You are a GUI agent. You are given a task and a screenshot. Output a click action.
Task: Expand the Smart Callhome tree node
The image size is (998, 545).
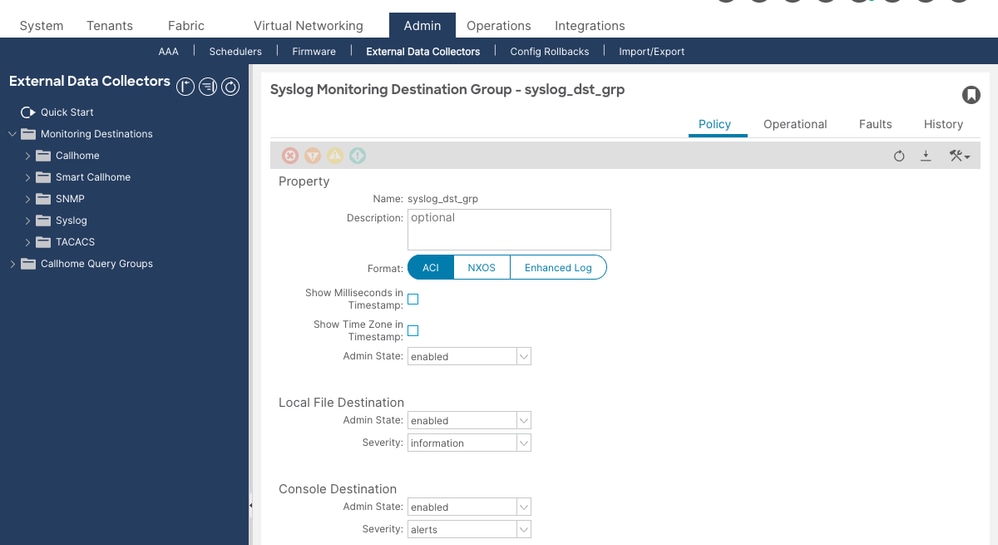27,177
